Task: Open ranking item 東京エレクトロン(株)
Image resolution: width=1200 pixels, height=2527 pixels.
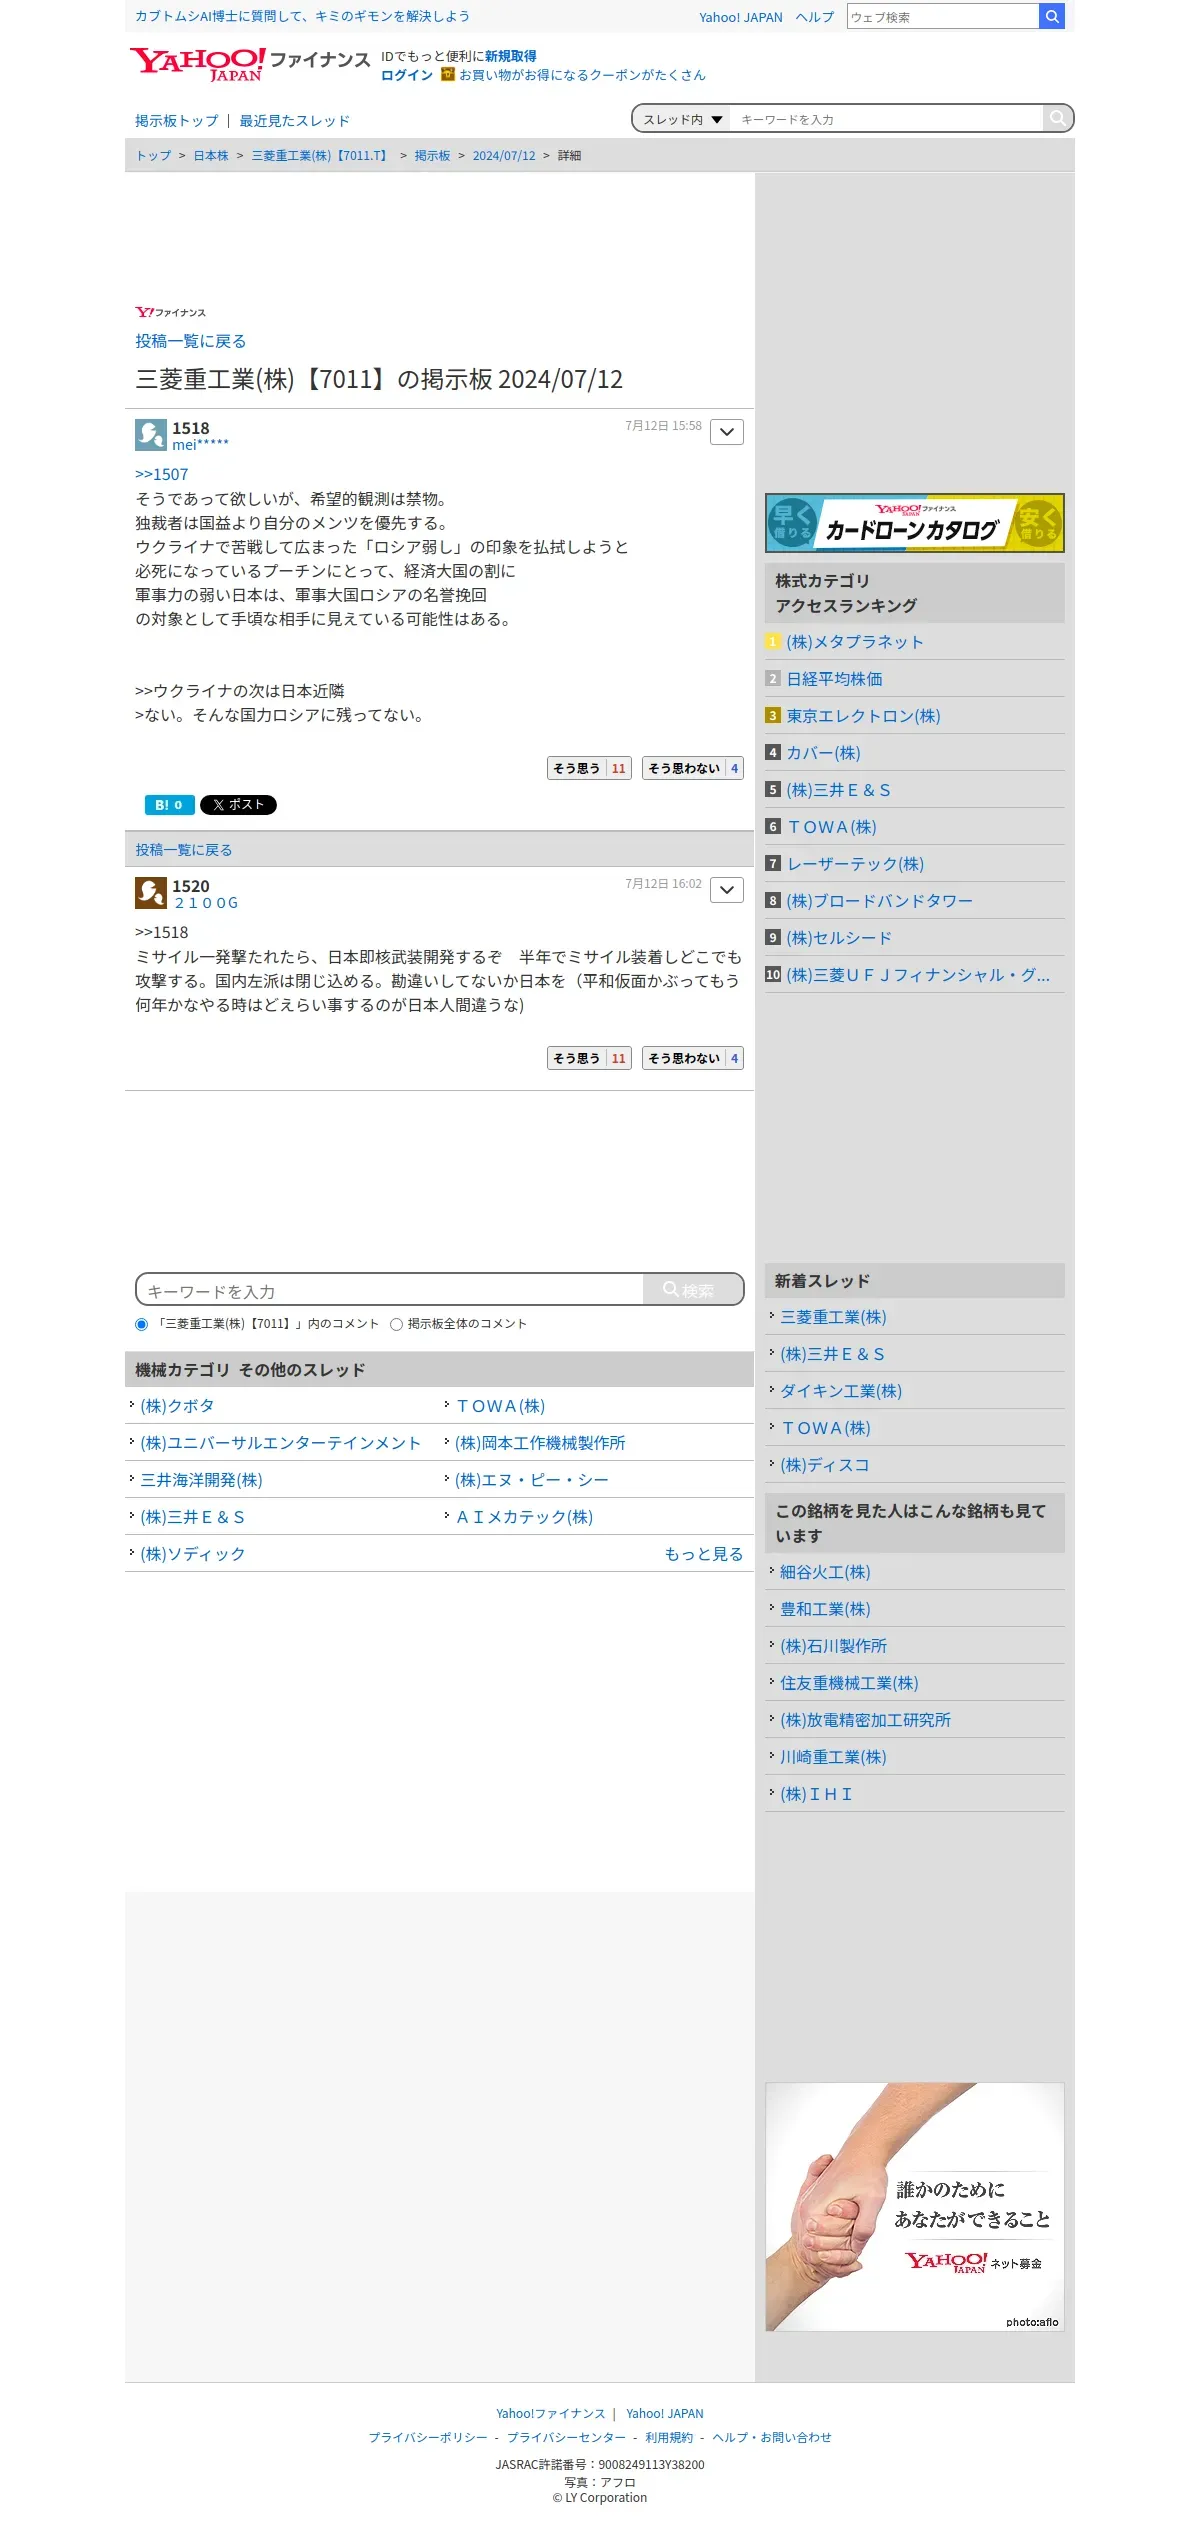Action: pos(864,716)
